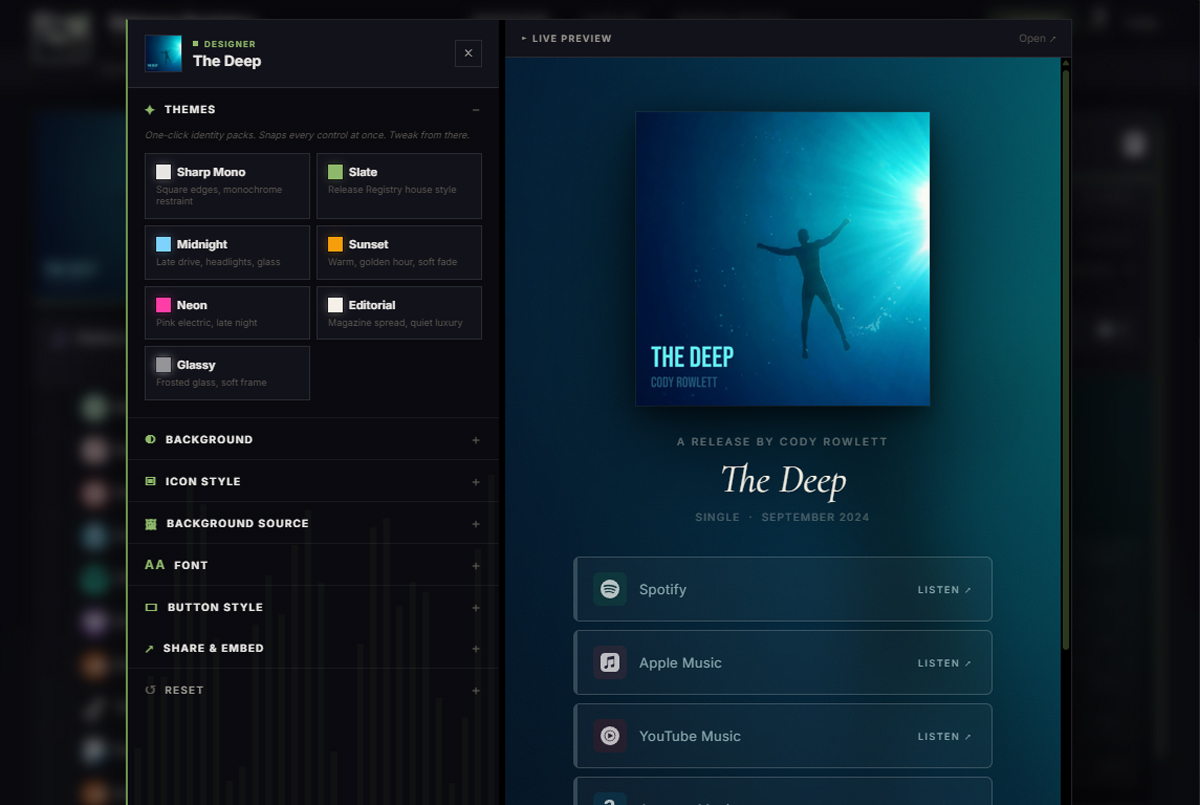Click 'A RELEASE BY CODY ROWLETT' text
The height and width of the screenshot is (805, 1200).
(x=782, y=442)
